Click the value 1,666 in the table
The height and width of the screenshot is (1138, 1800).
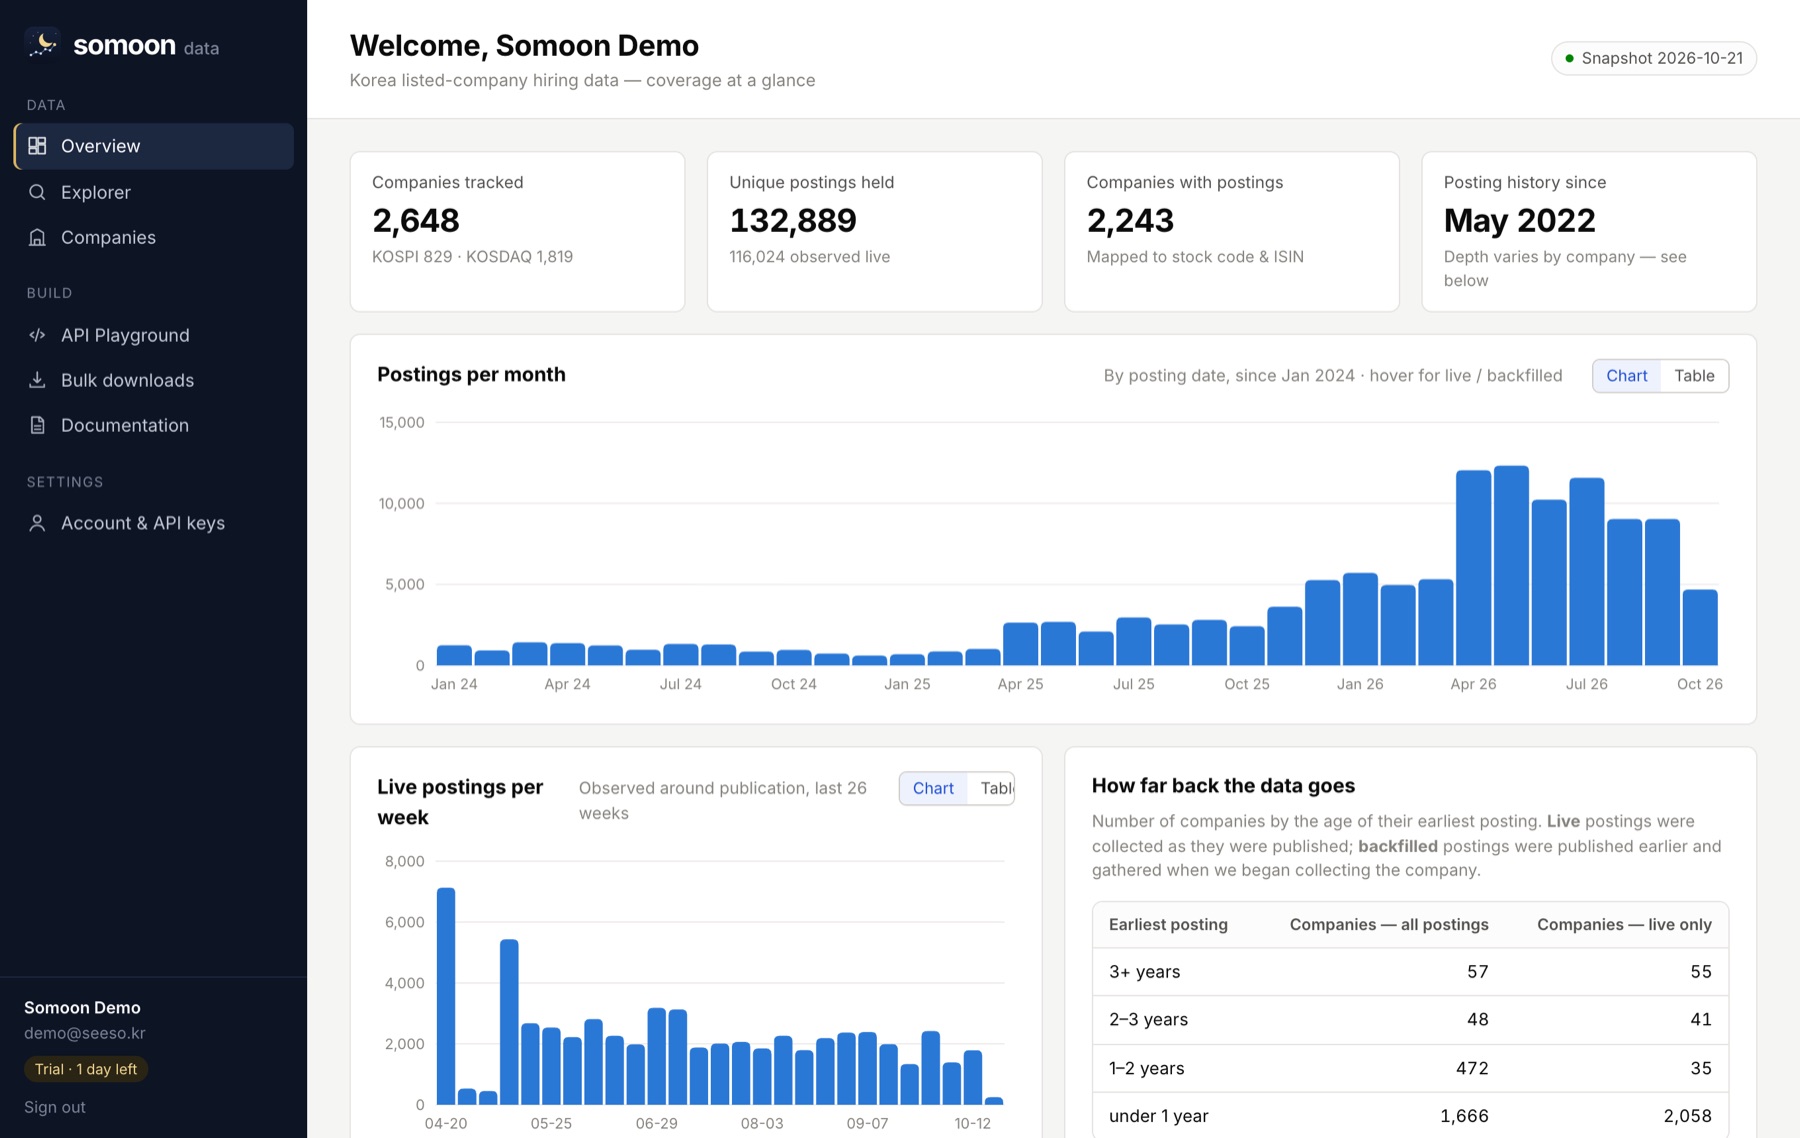coord(1464,1116)
